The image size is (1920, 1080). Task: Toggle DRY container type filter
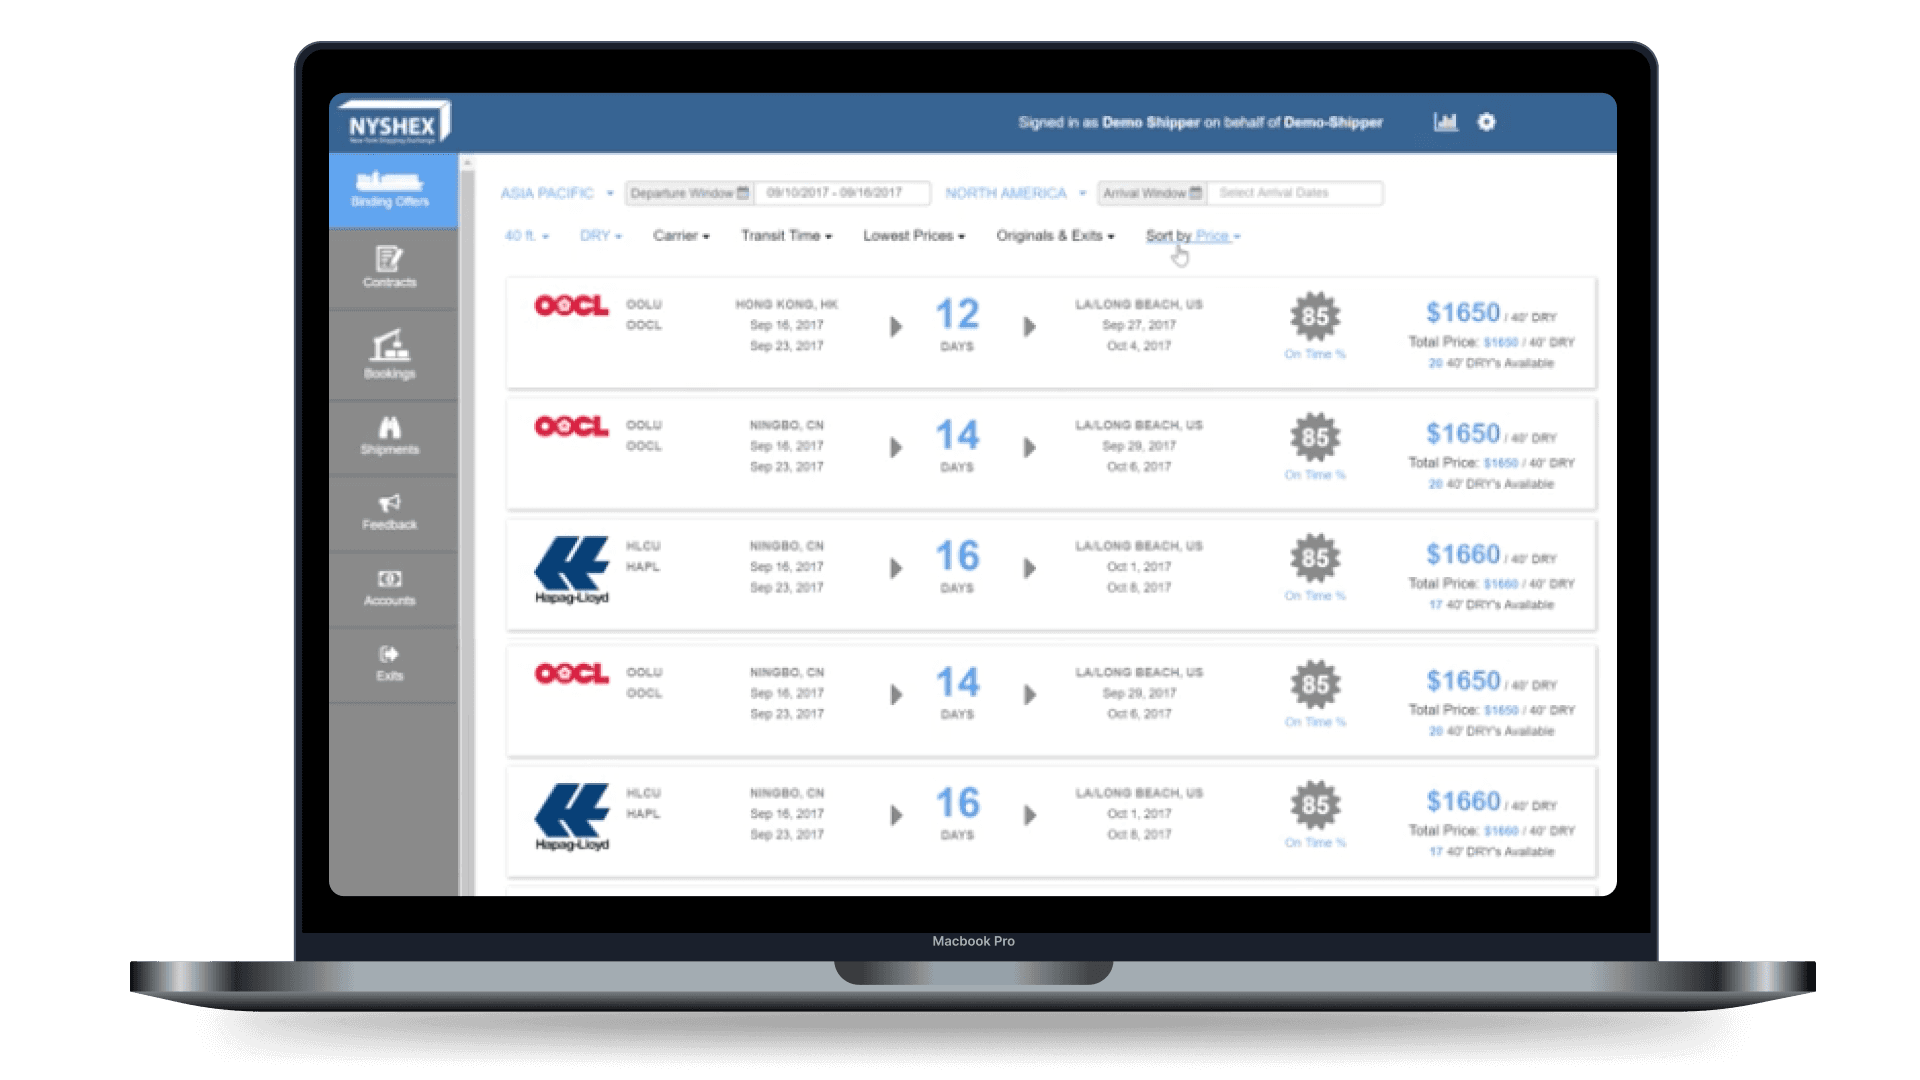tap(595, 235)
